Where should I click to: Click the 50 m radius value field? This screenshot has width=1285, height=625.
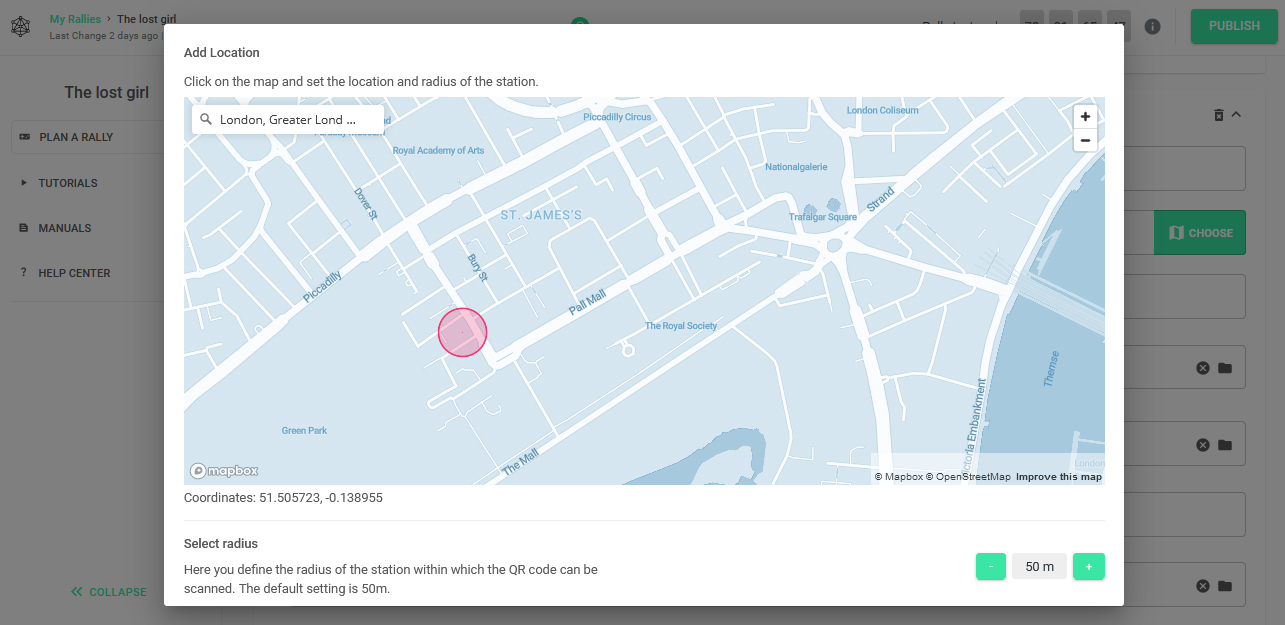pyautogui.click(x=1040, y=567)
